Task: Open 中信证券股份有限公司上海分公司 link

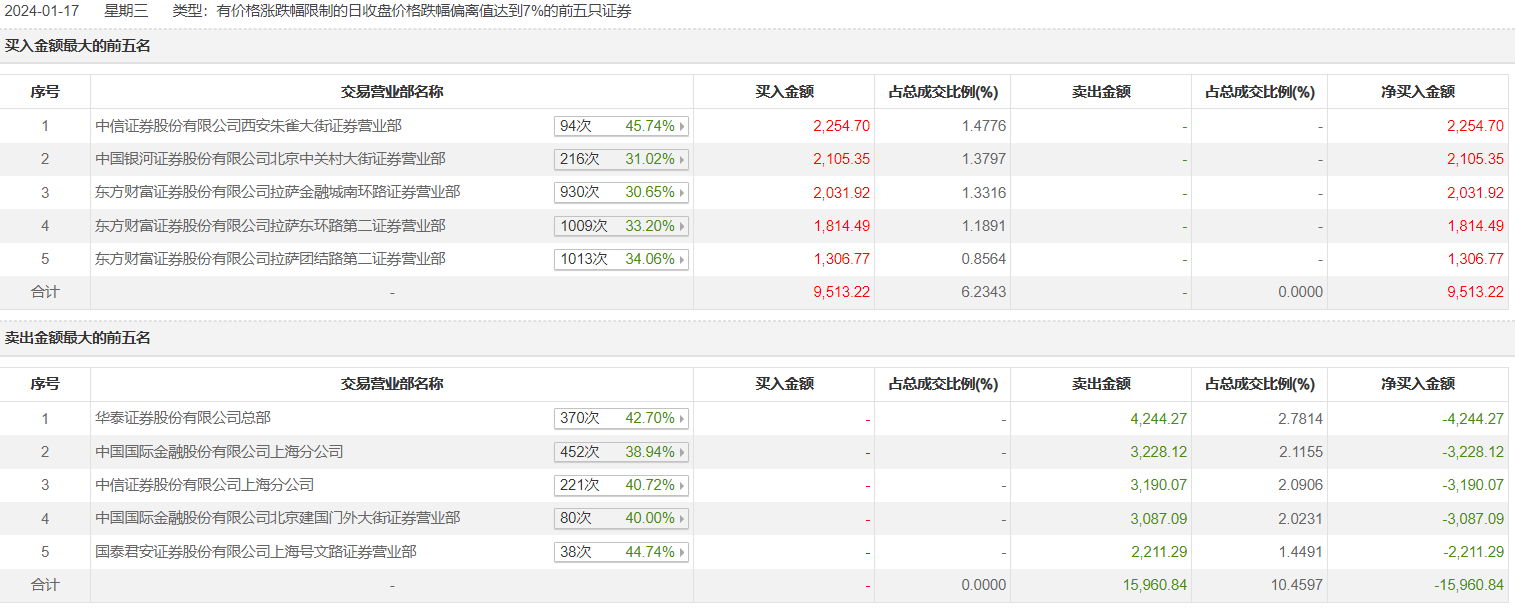Action: [205, 485]
